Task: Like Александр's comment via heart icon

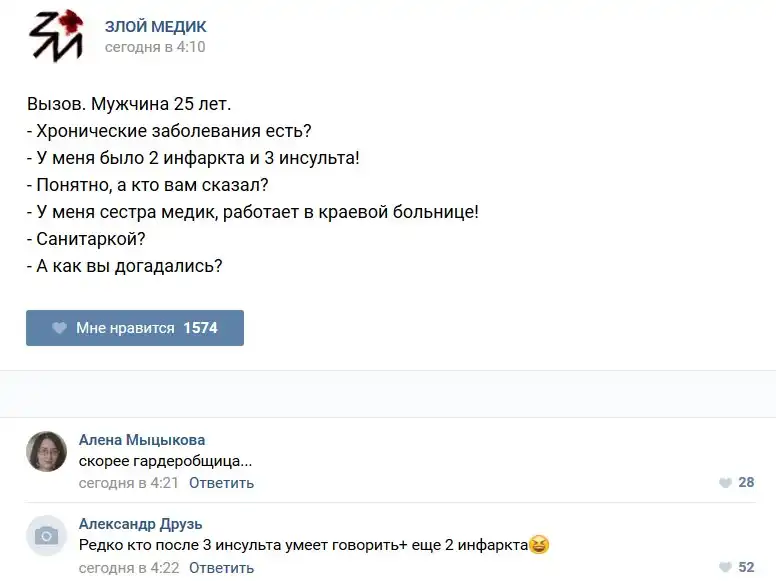Action: [x=725, y=567]
